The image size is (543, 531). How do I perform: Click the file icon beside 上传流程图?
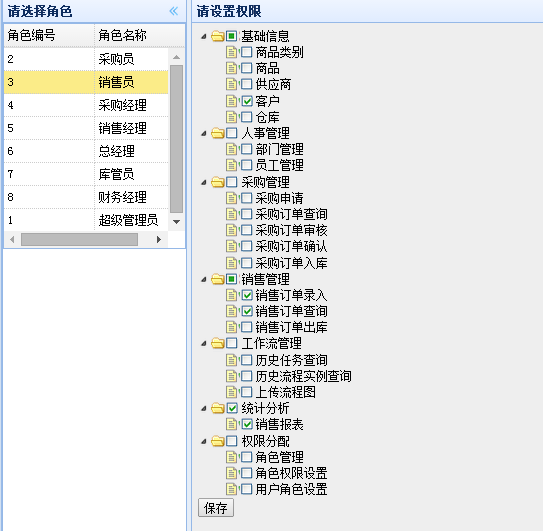[231, 392]
